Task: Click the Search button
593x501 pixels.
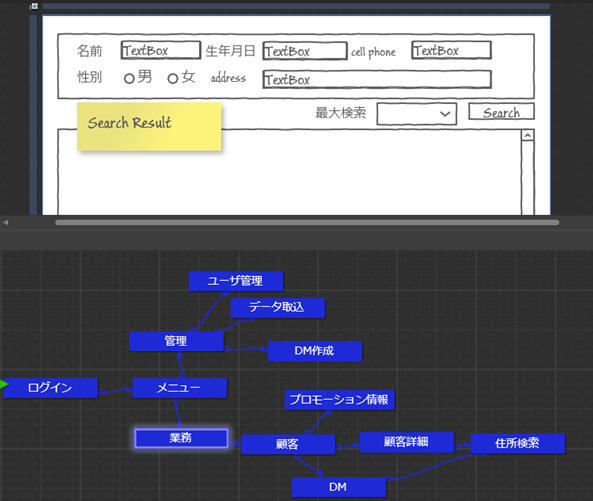Action: 501,112
